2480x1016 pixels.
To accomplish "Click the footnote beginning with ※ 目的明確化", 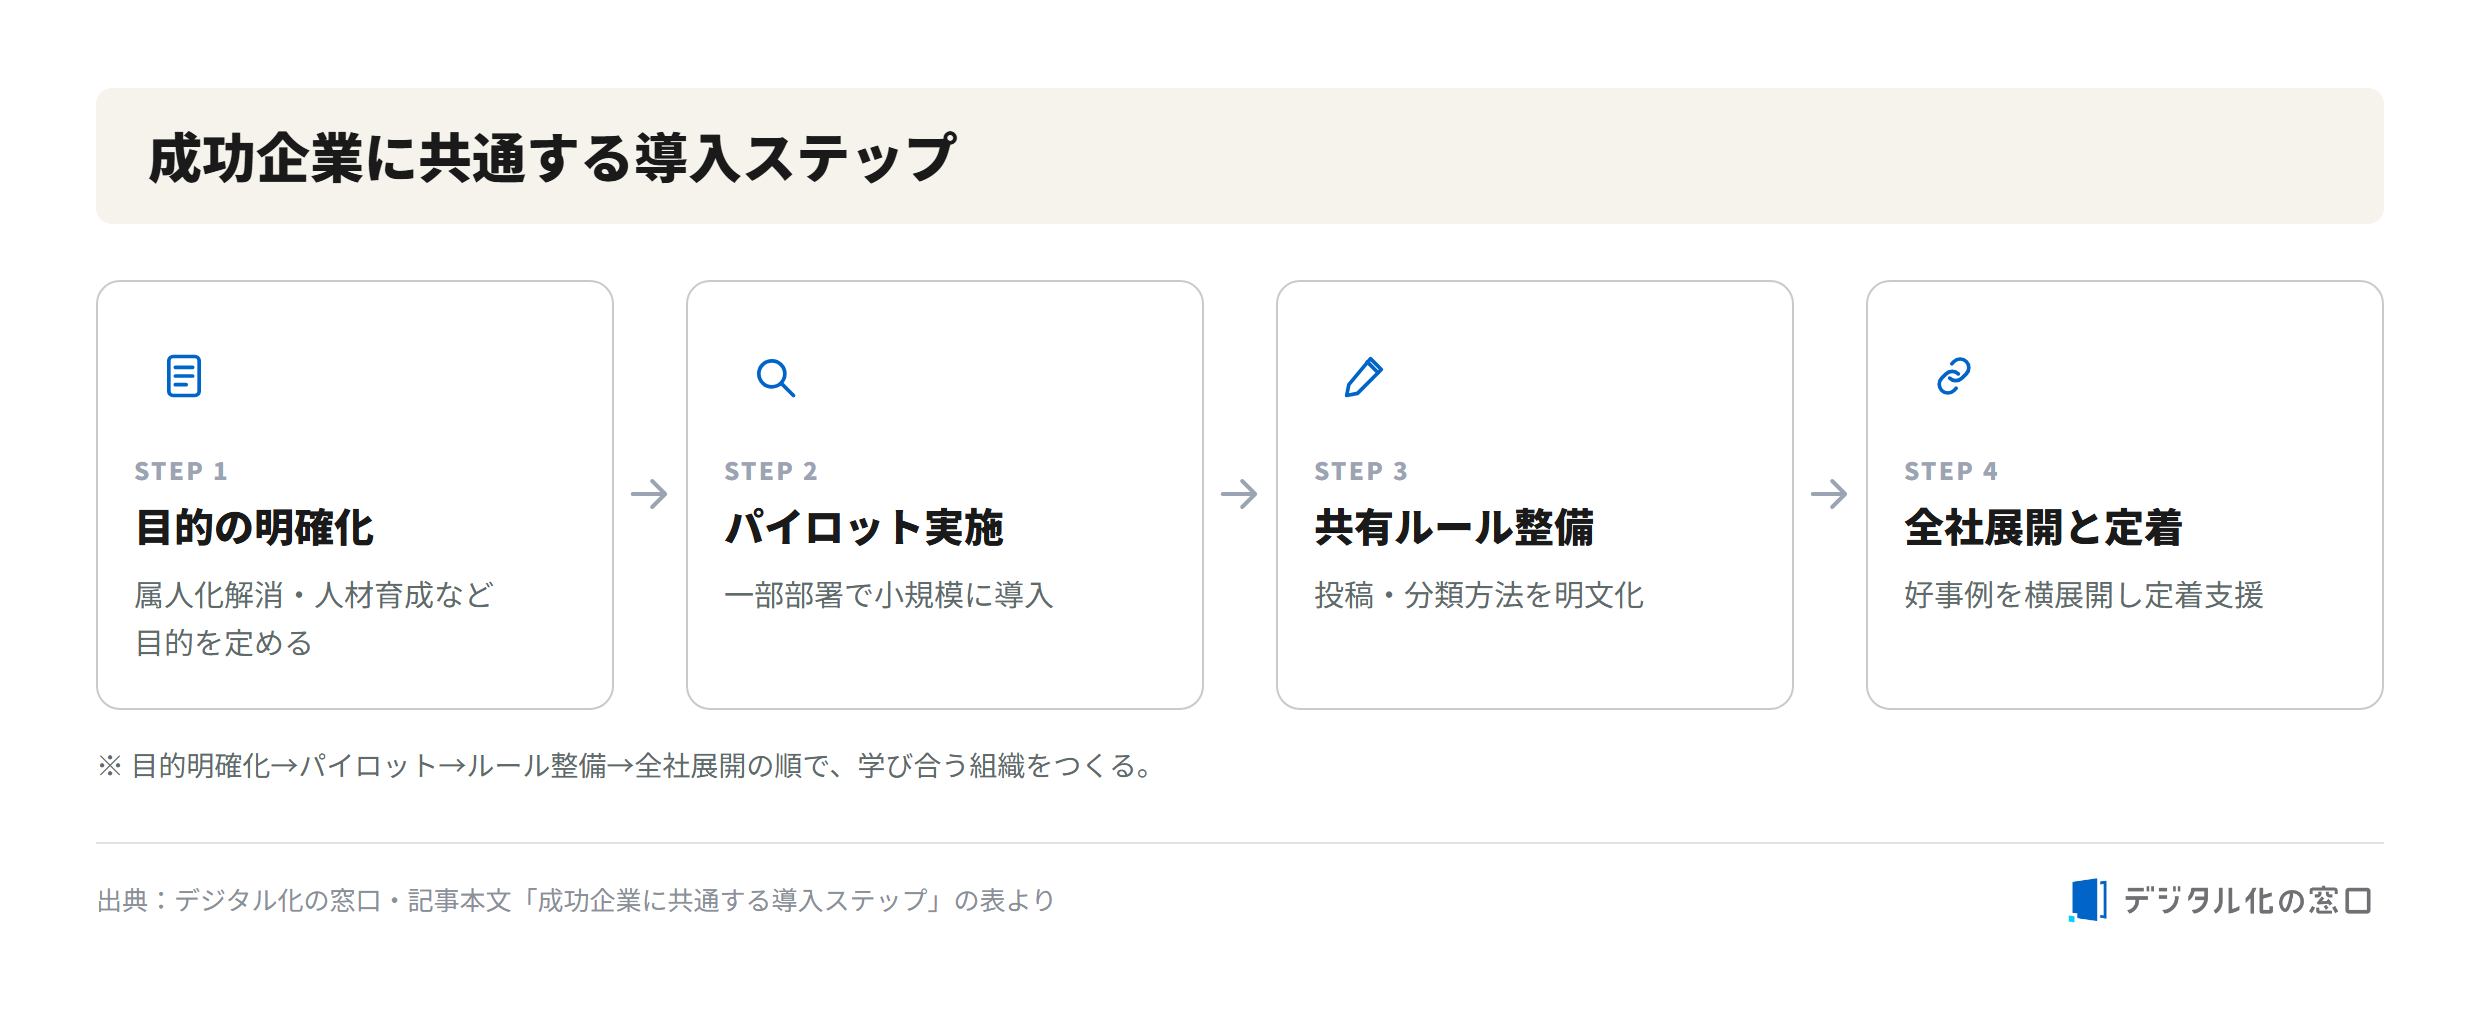I will tap(626, 766).
